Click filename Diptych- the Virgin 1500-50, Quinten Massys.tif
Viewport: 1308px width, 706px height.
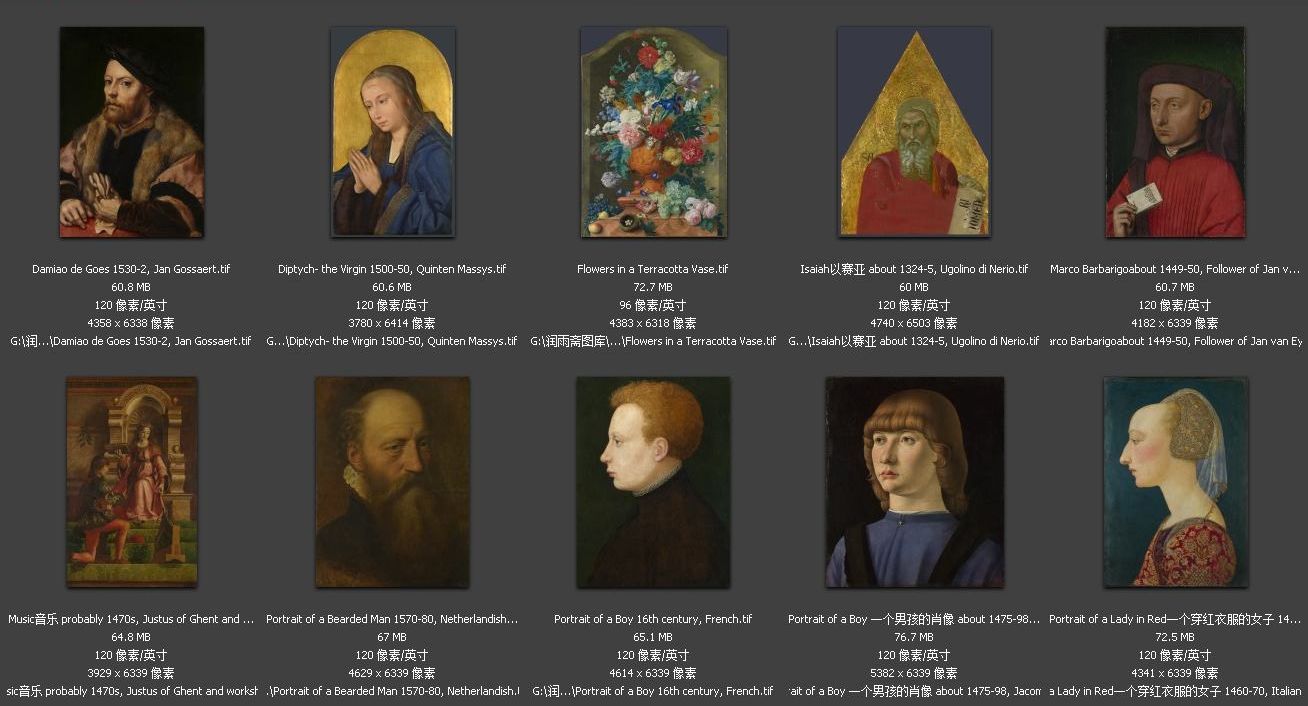click(x=392, y=269)
